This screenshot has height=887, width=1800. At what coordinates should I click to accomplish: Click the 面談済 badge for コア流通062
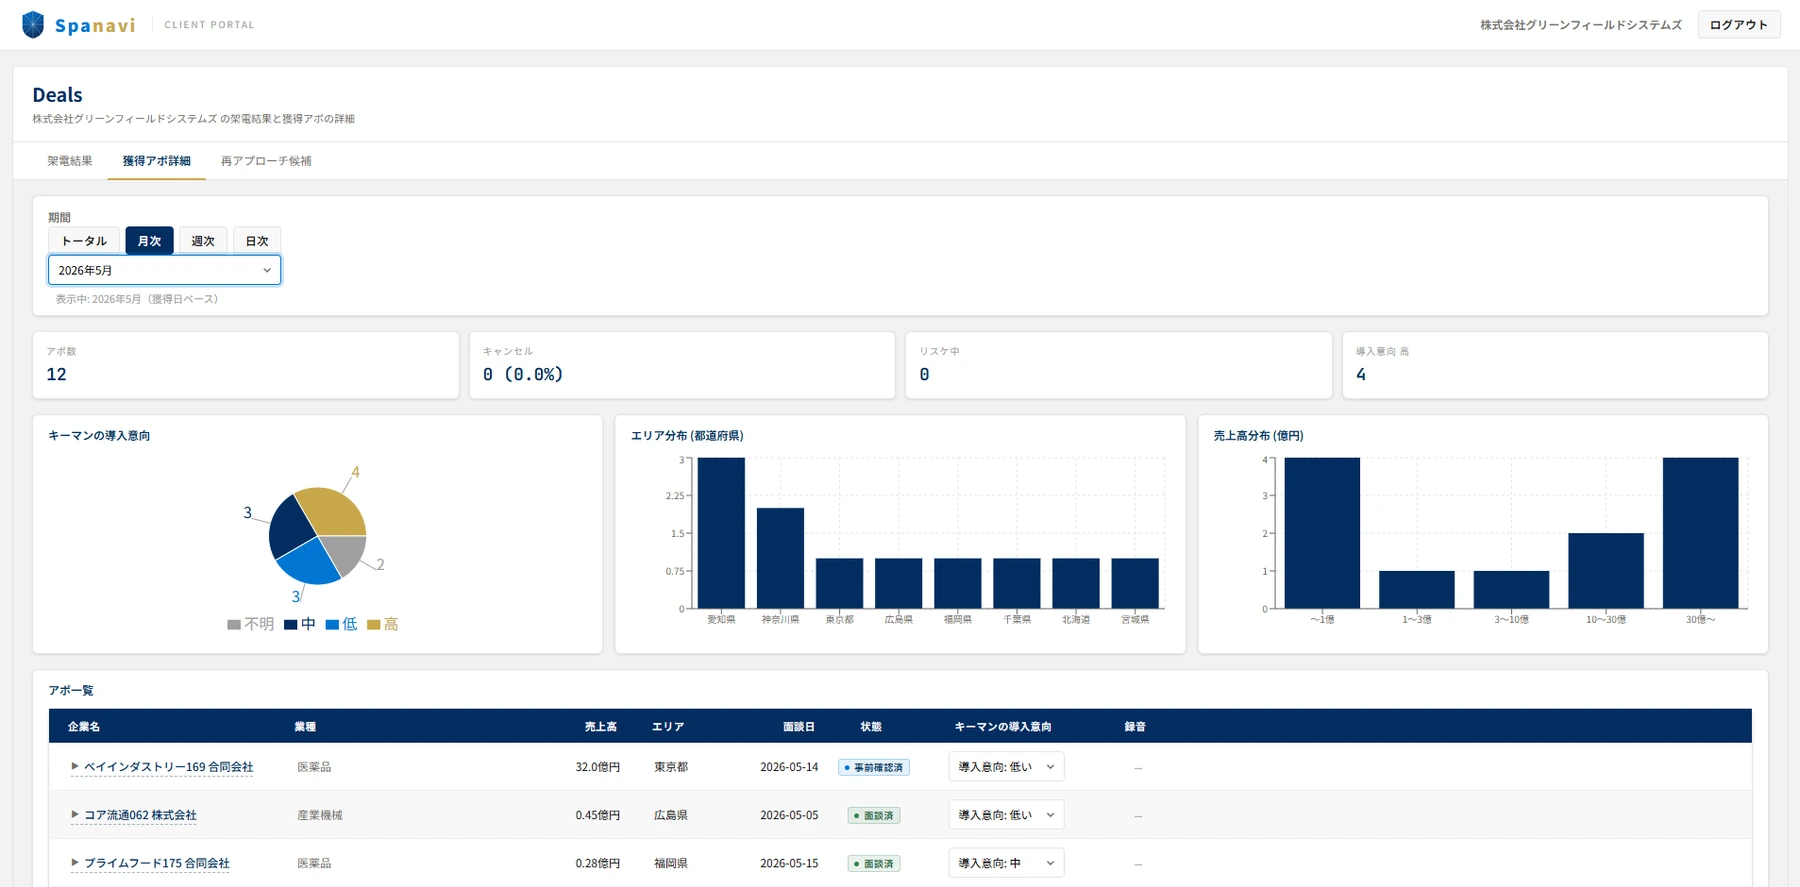[874, 815]
